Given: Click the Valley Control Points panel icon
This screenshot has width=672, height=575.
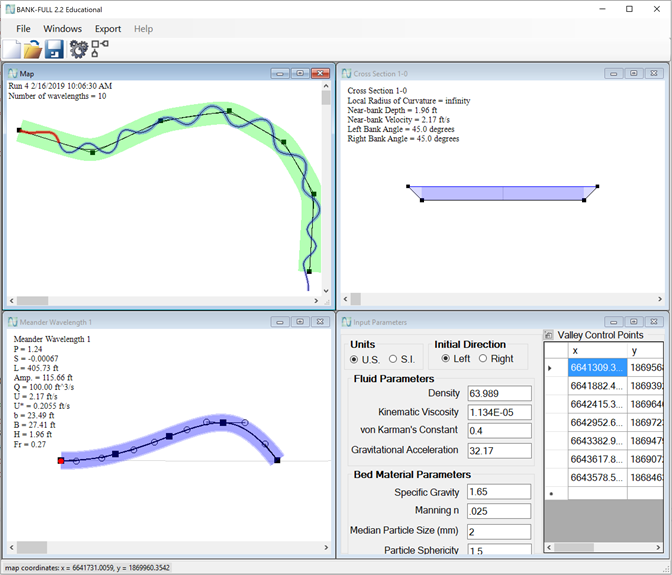Looking at the screenshot, I should (x=549, y=334).
